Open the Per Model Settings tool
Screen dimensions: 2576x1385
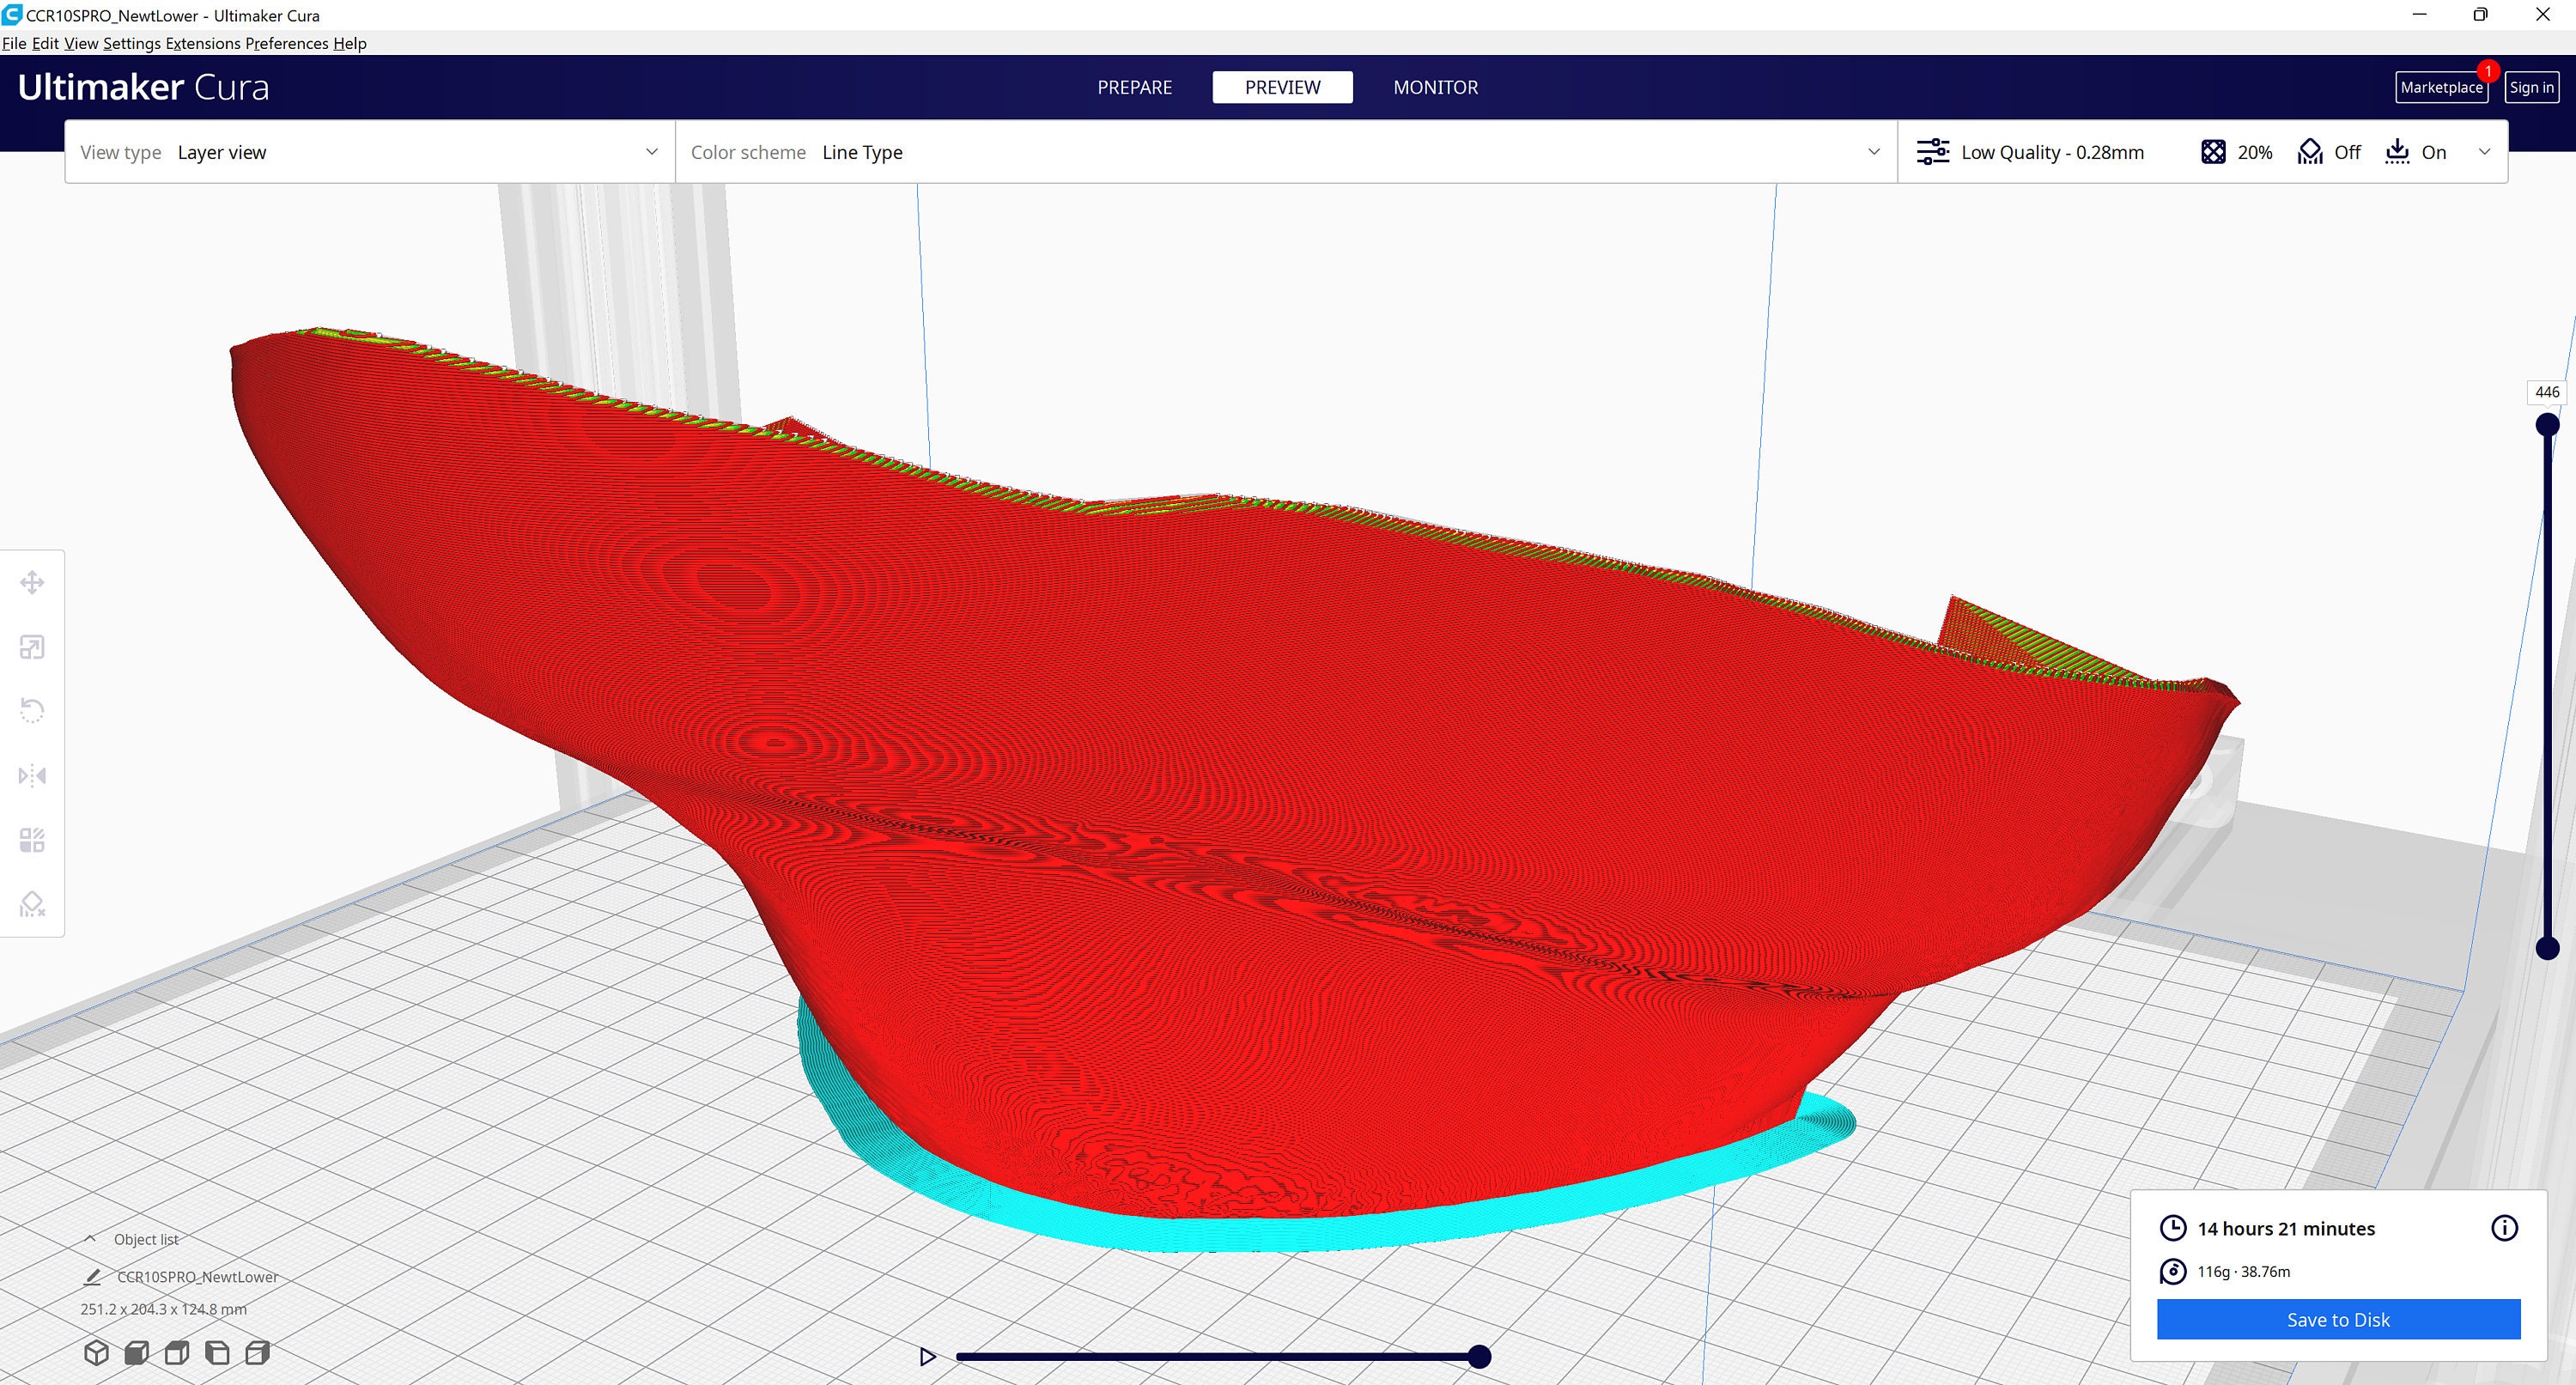(x=33, y=840)
